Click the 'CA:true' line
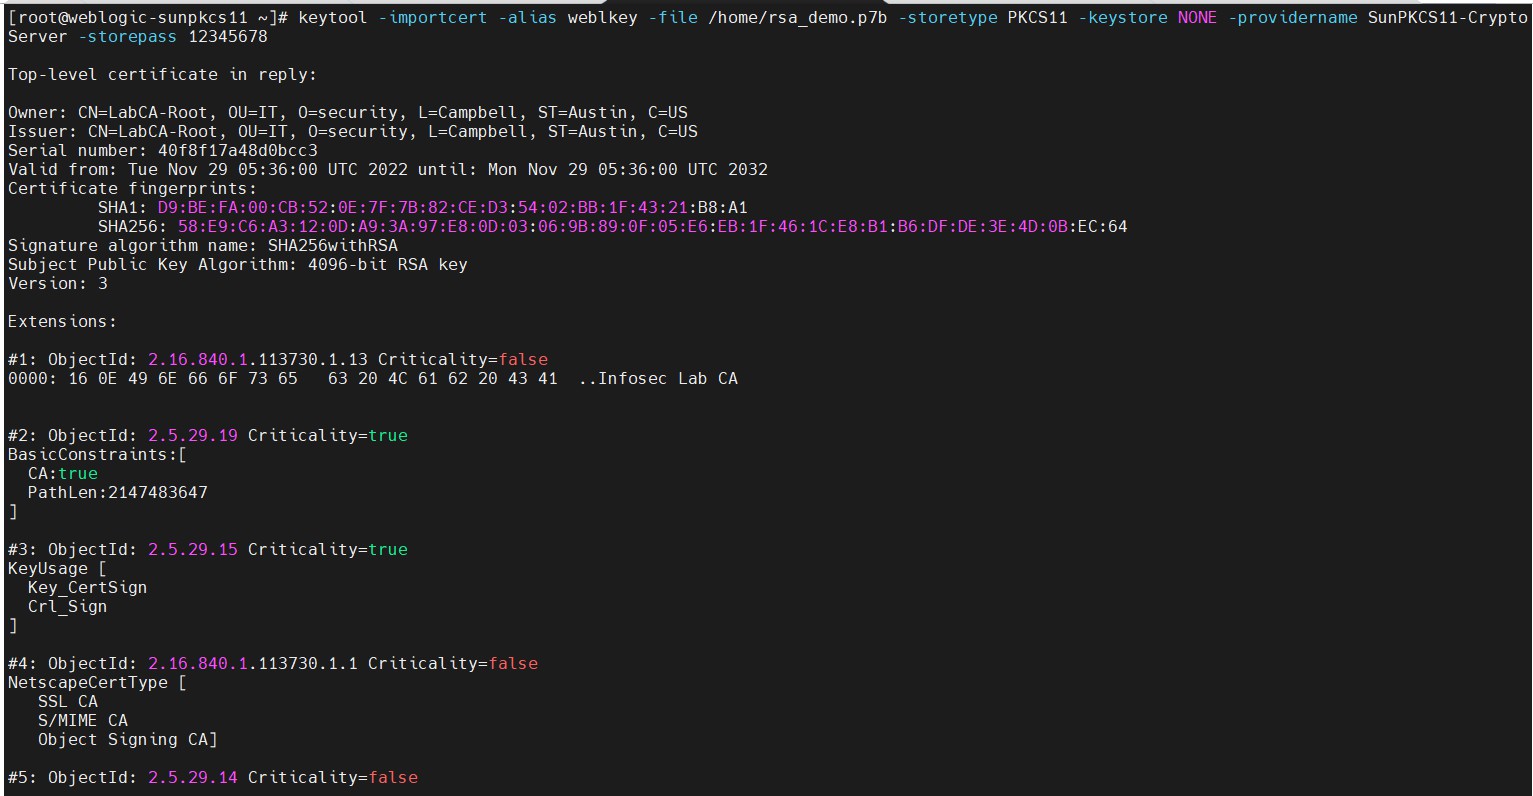 63,474
